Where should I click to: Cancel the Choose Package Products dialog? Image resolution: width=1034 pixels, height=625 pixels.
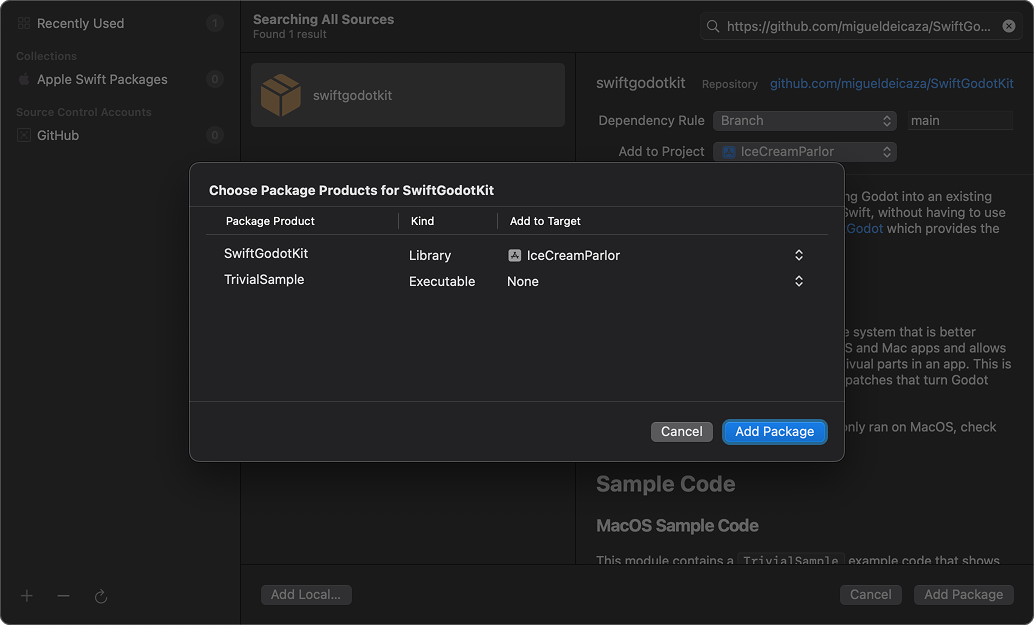coord(681,432)
